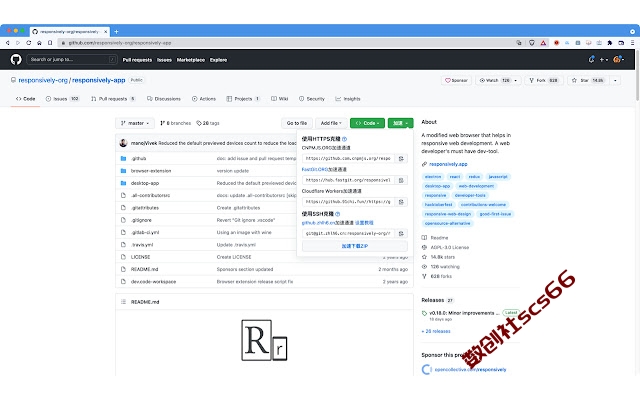The height and width of the screenshot is (400, 640).
Task: Reload the page with browser refresh icon
Action: (x=29, y=42)
